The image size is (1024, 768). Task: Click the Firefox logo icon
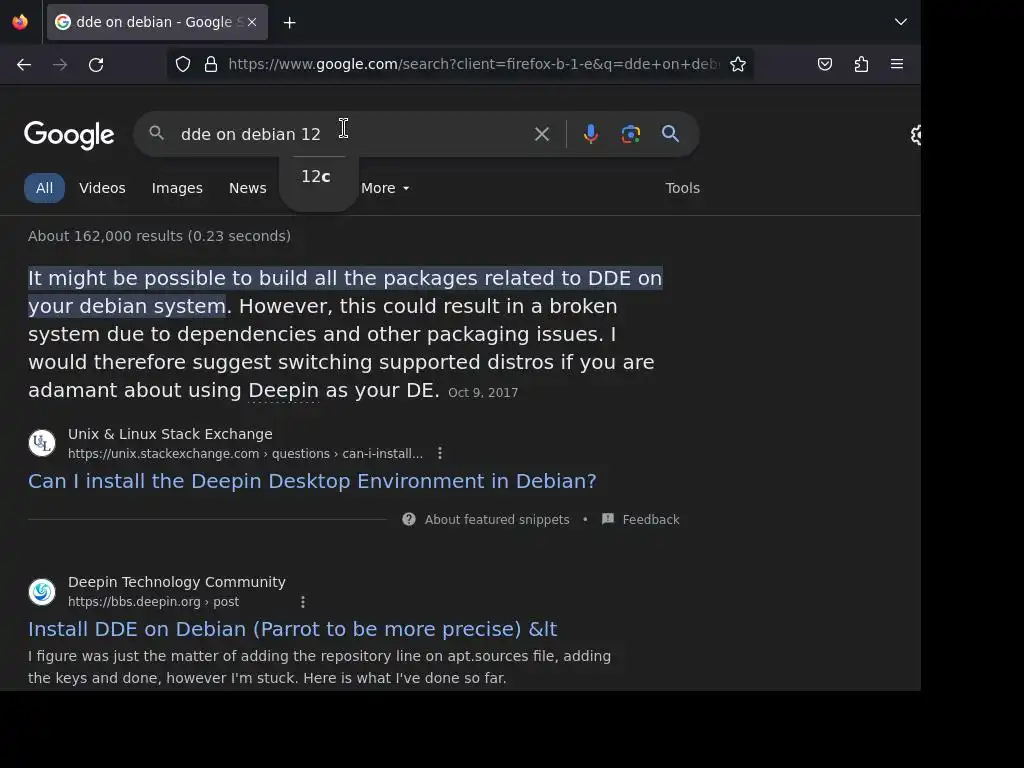click(x=20, y=22)
